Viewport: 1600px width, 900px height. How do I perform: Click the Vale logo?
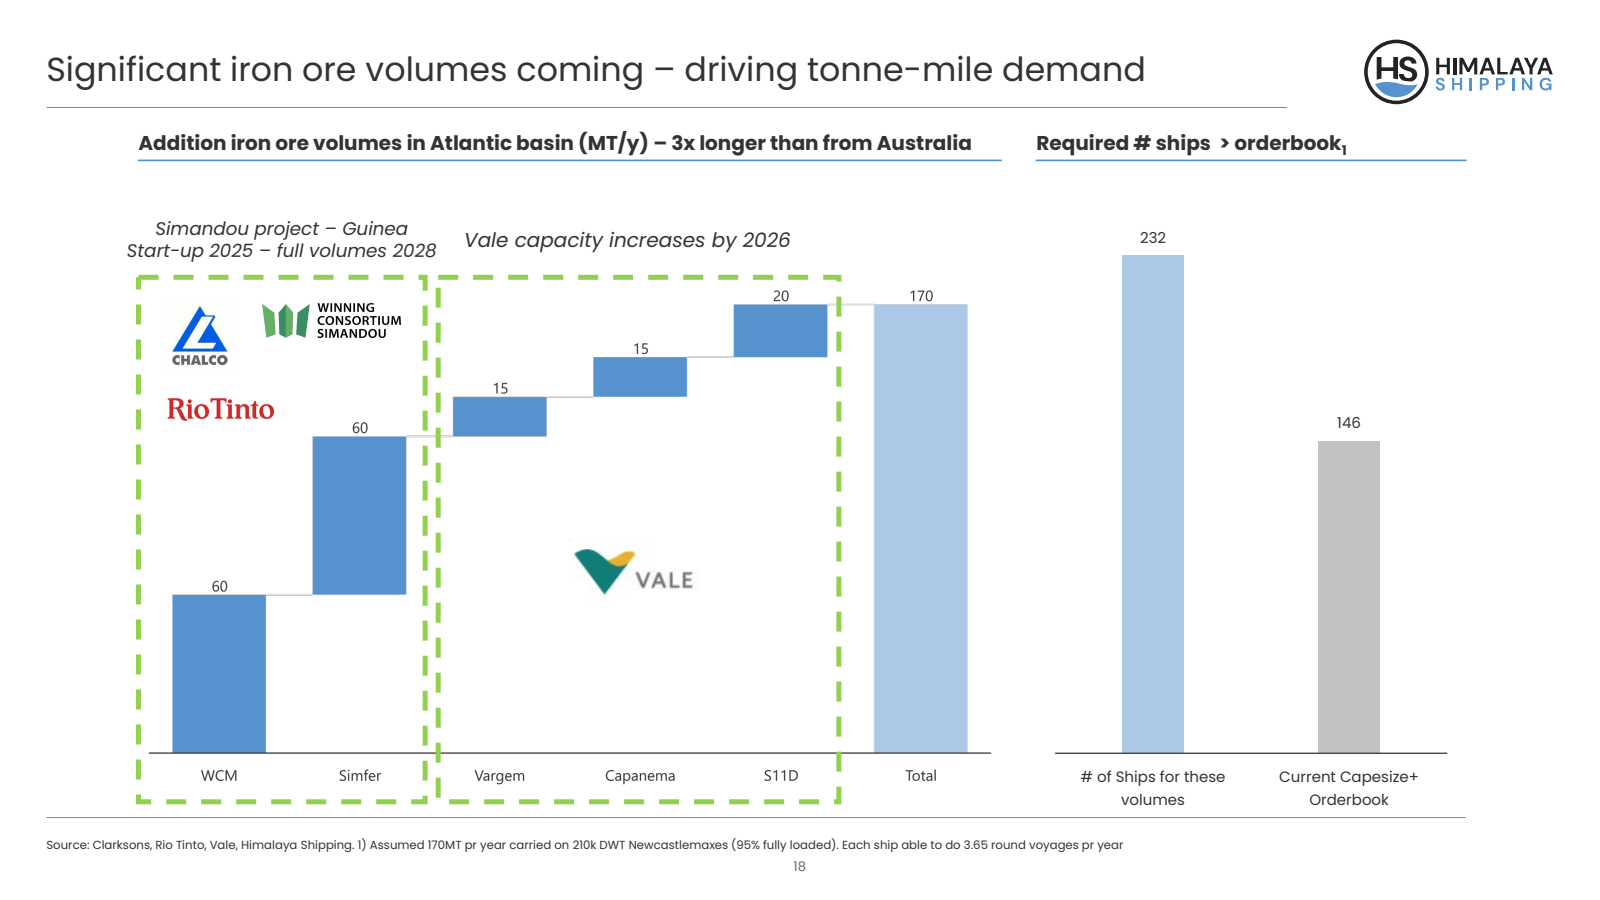[x=634, y=571]
